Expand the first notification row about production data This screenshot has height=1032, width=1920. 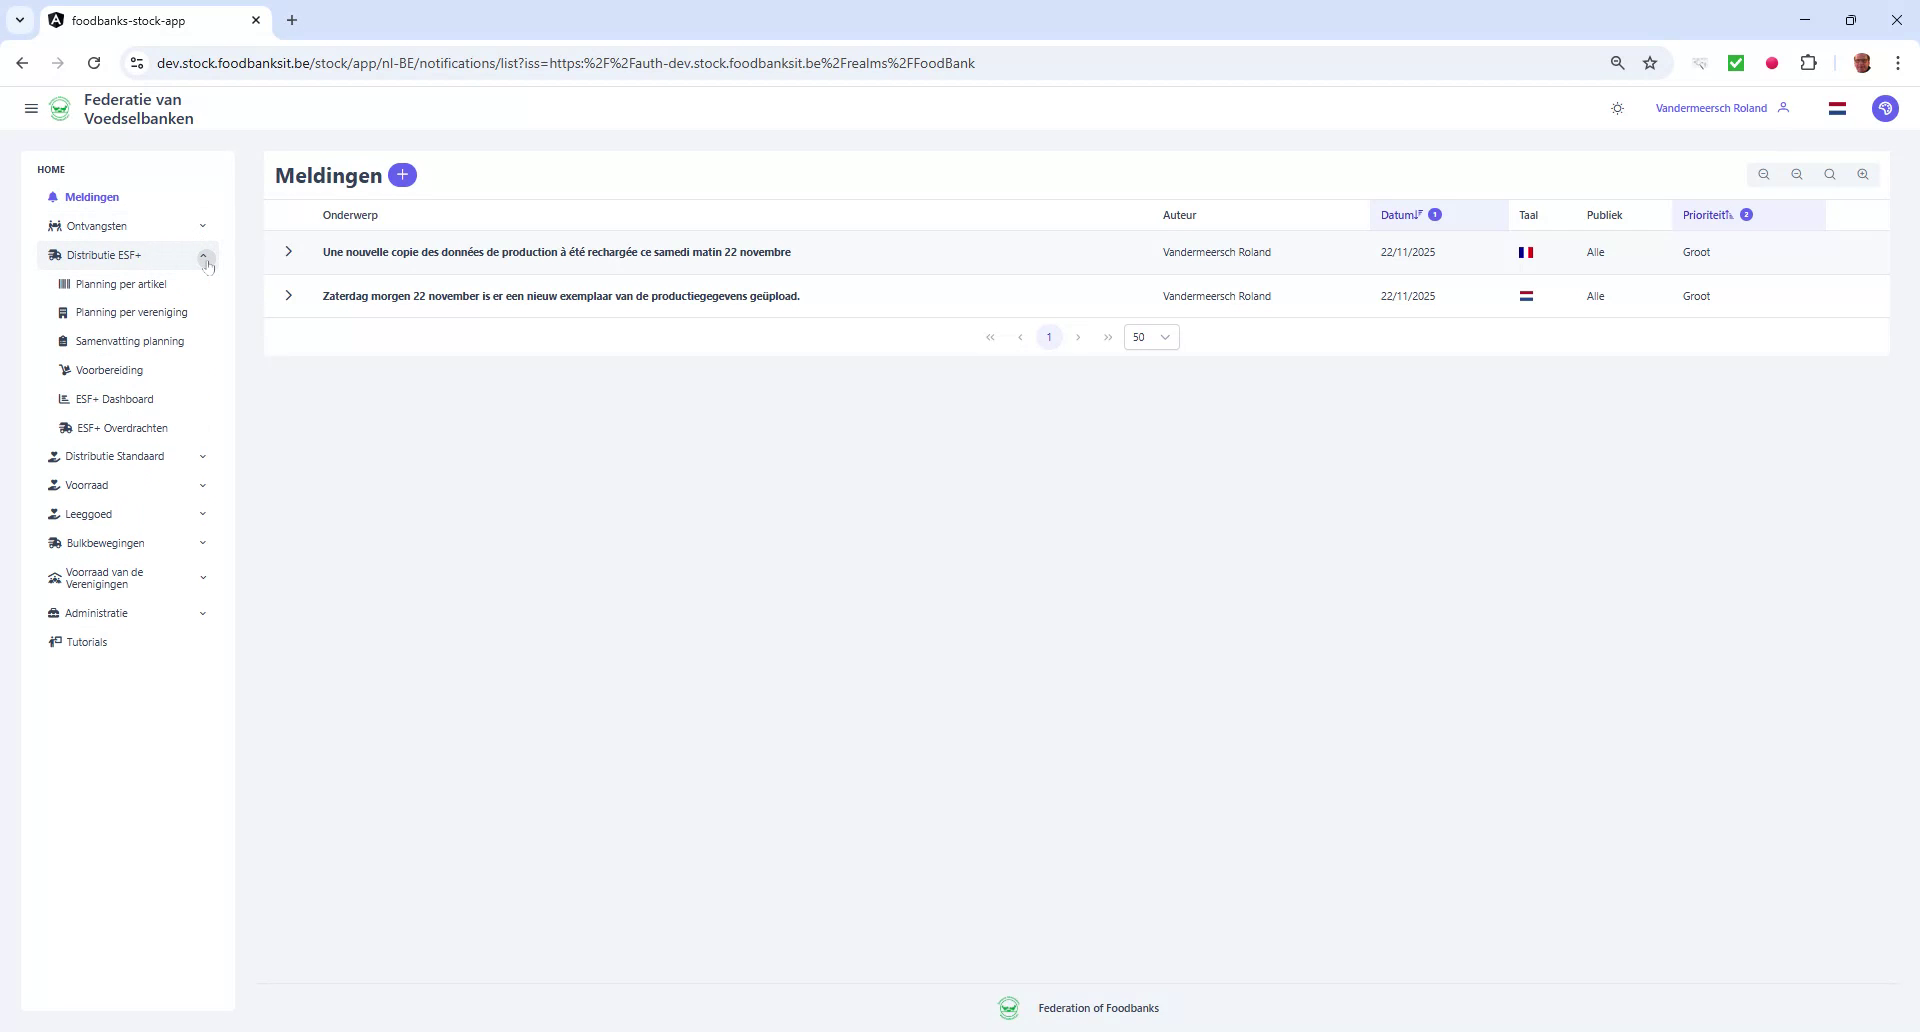288,252
